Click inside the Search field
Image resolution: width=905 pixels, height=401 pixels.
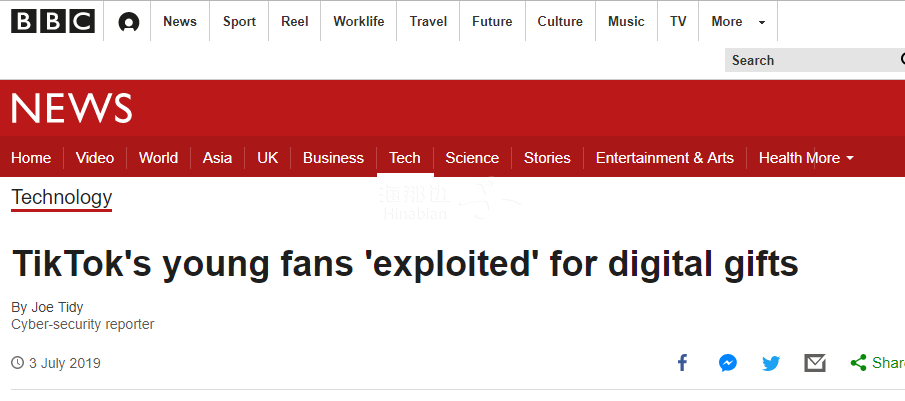[x=815, y=60]
